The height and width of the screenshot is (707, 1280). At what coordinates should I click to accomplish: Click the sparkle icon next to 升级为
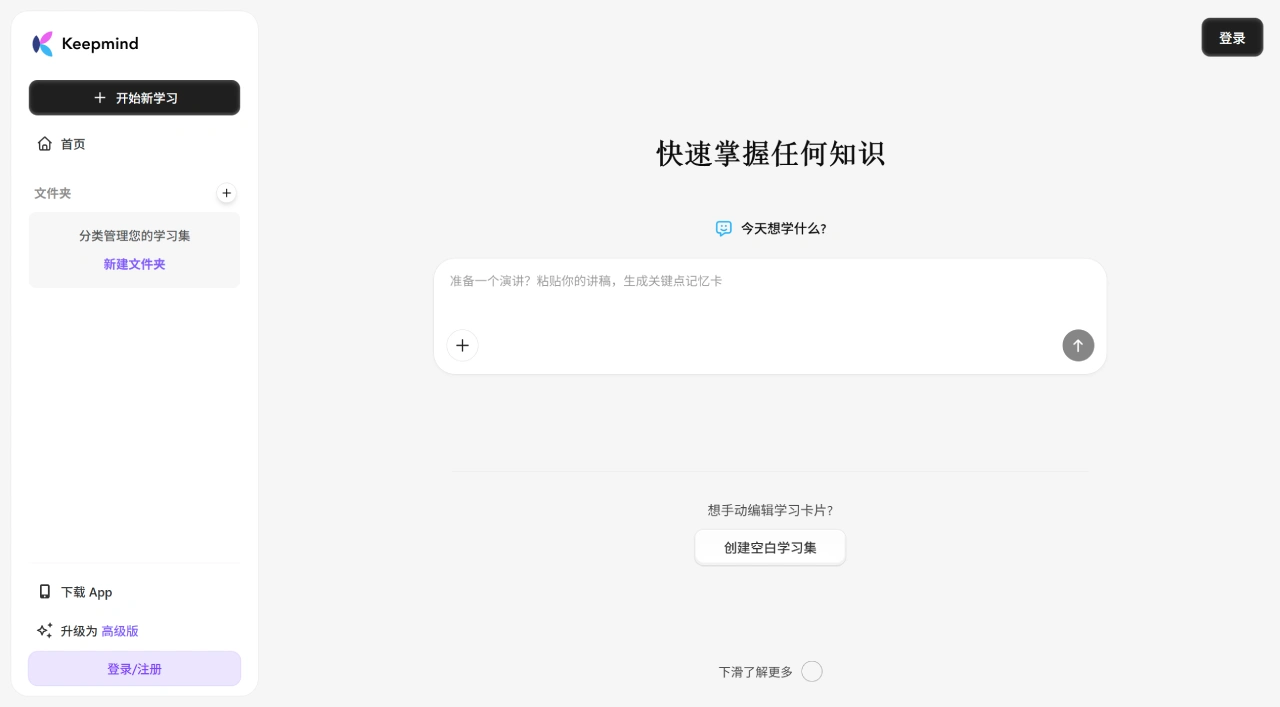(44, 631)
